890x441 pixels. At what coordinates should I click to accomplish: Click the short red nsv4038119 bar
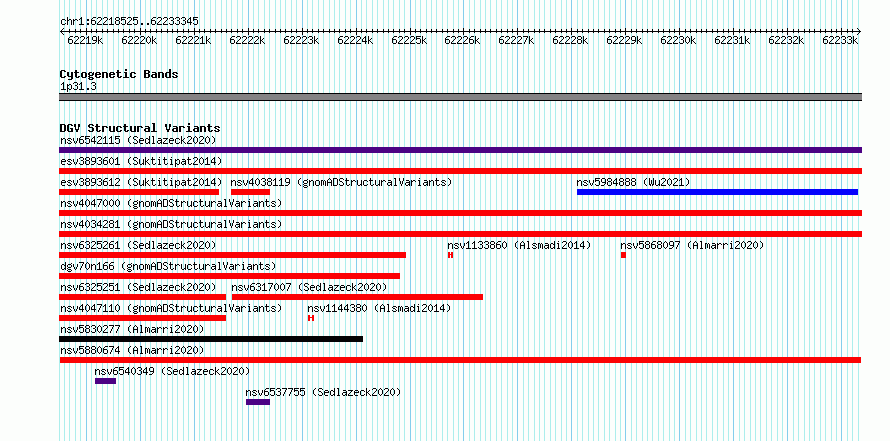[250, 192]
